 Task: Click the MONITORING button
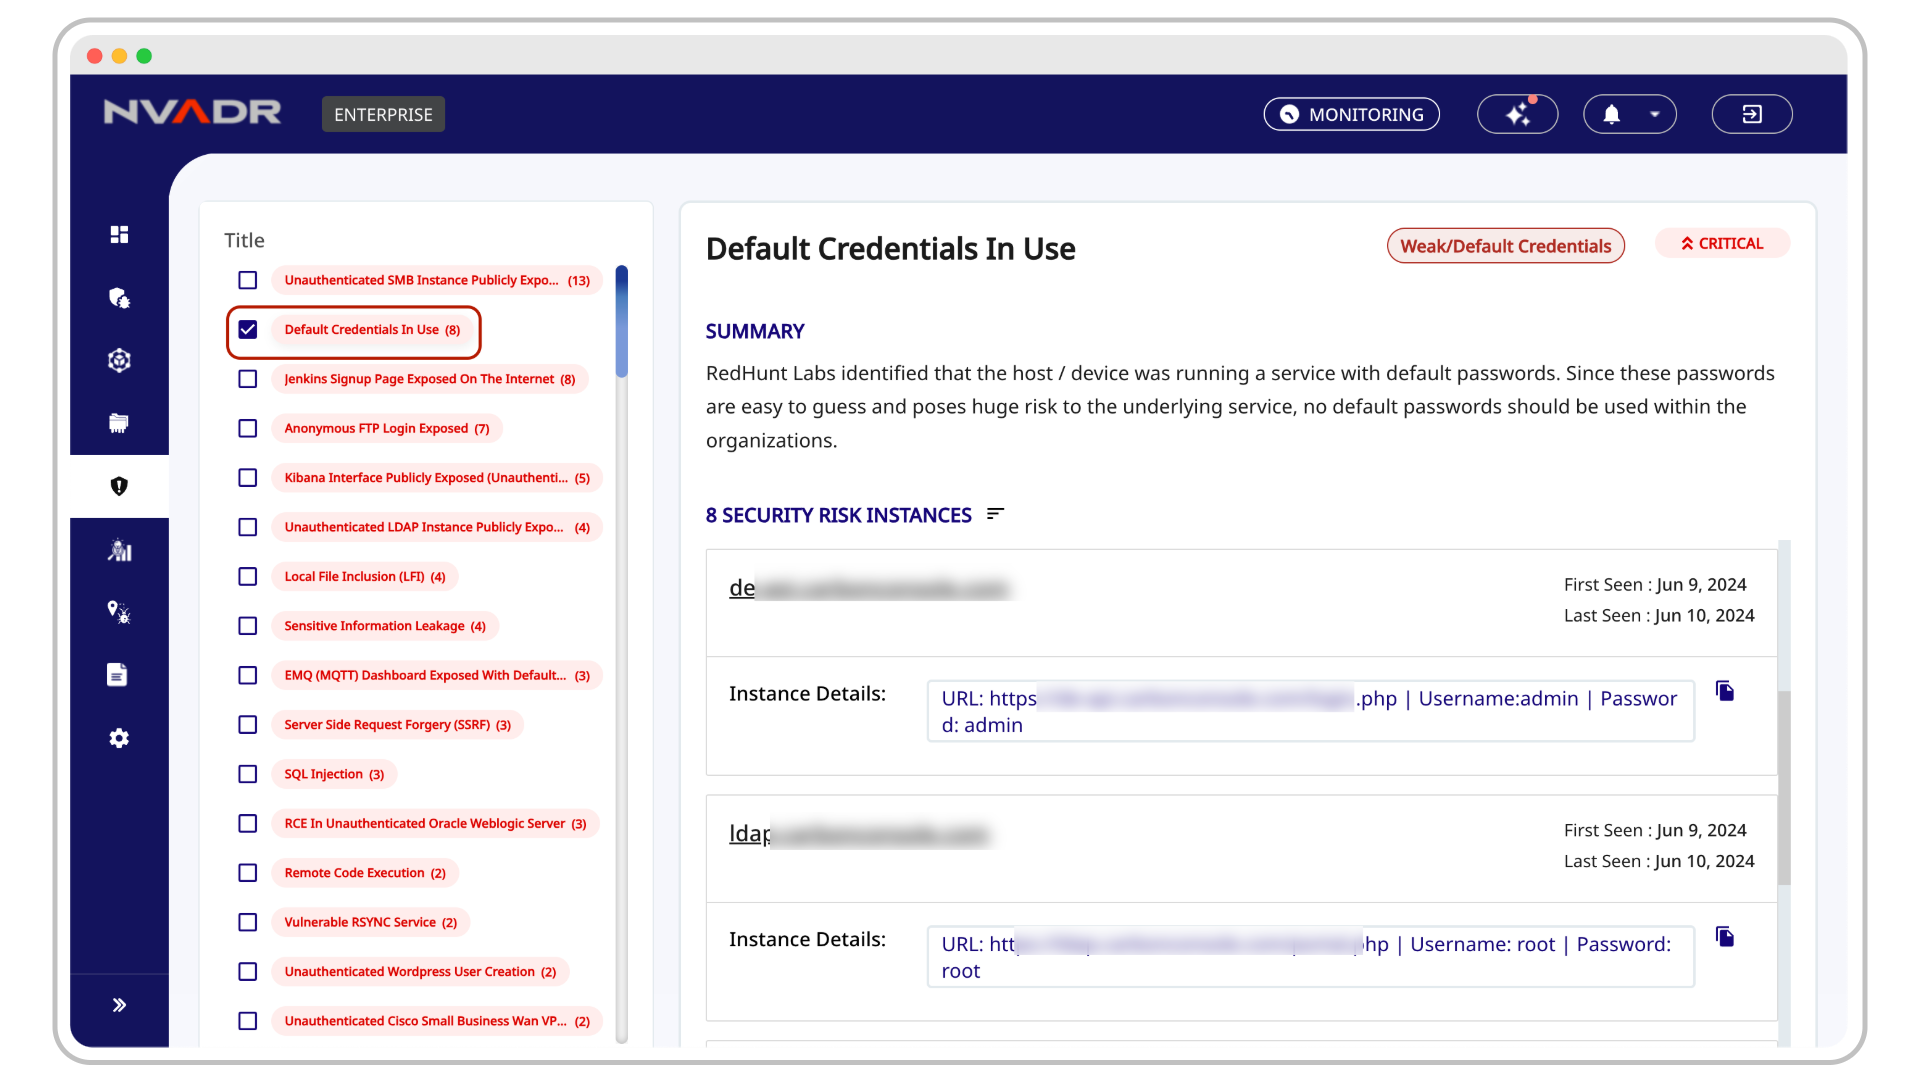pos(1351,114)
